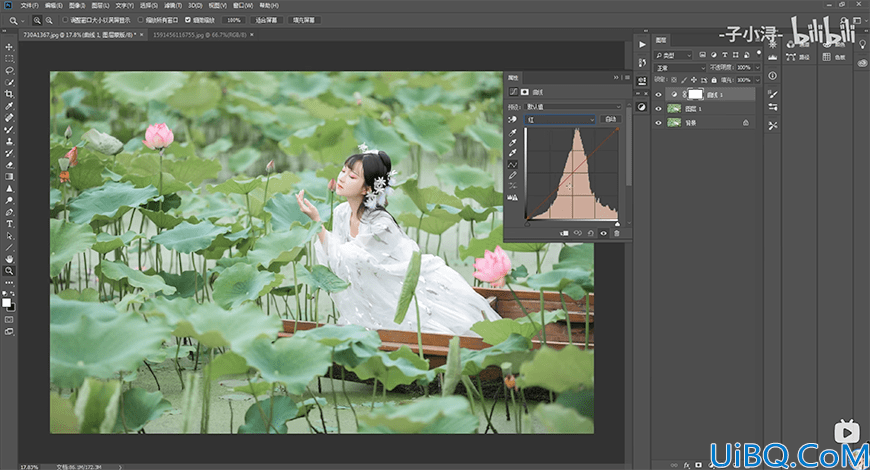The width and height of the screenshot is (870, 470).
Task: Open the Image menu
Action: [x=76, y=6]
